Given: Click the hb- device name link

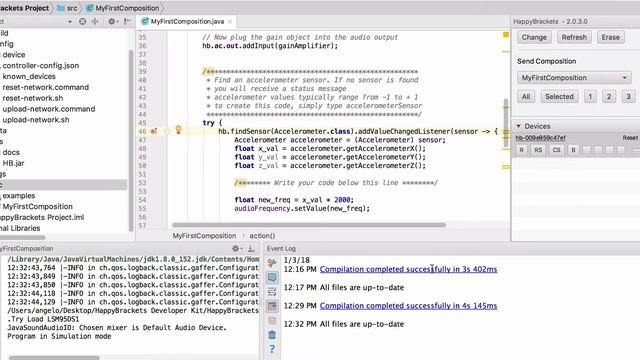Looking at the screenshot, I should [x=540, y=138].
